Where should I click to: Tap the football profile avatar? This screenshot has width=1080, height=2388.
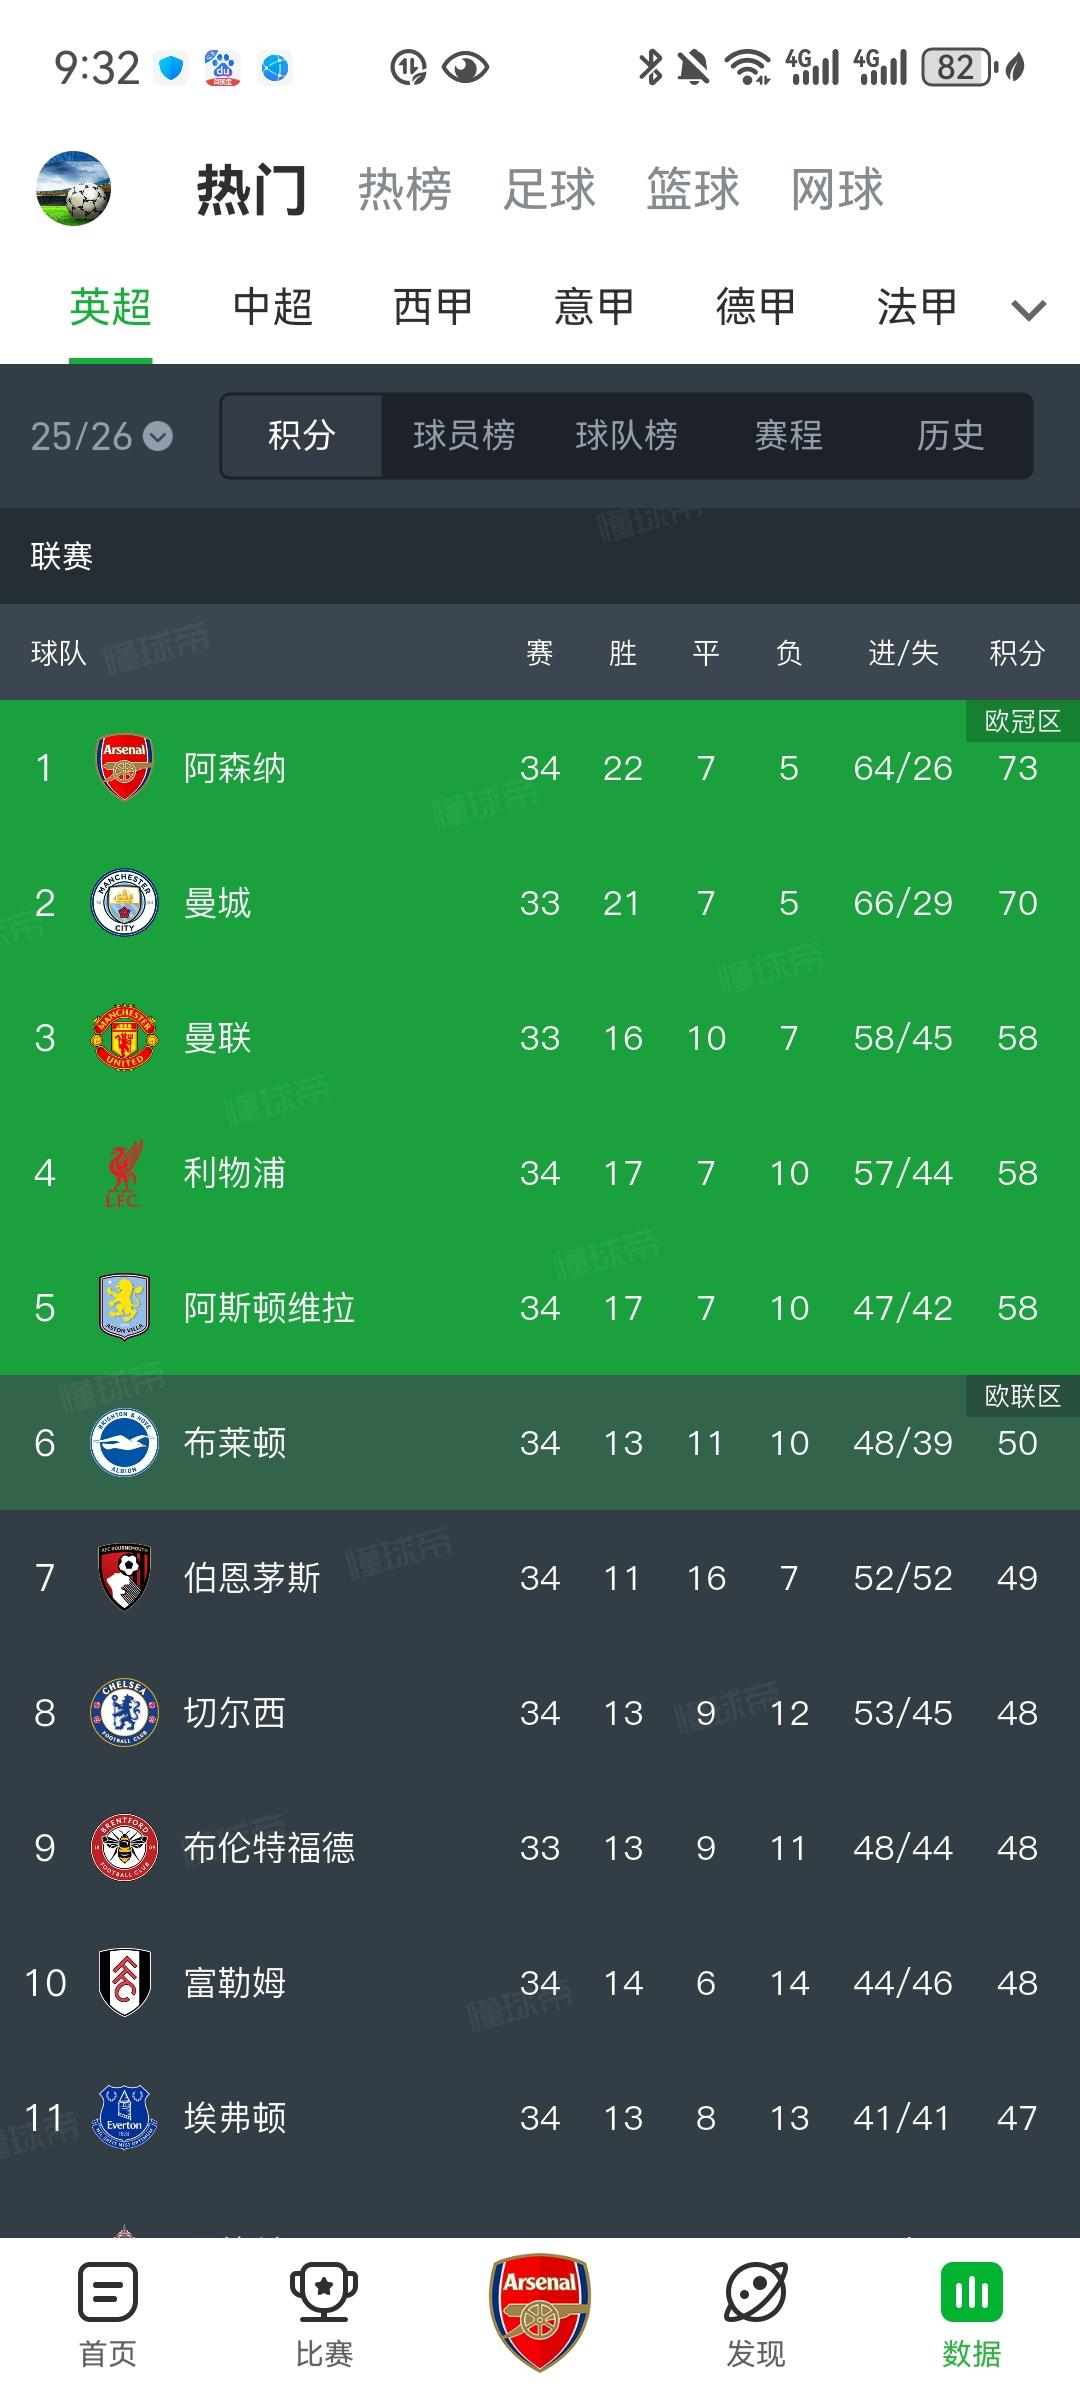(x=73, y=188)
